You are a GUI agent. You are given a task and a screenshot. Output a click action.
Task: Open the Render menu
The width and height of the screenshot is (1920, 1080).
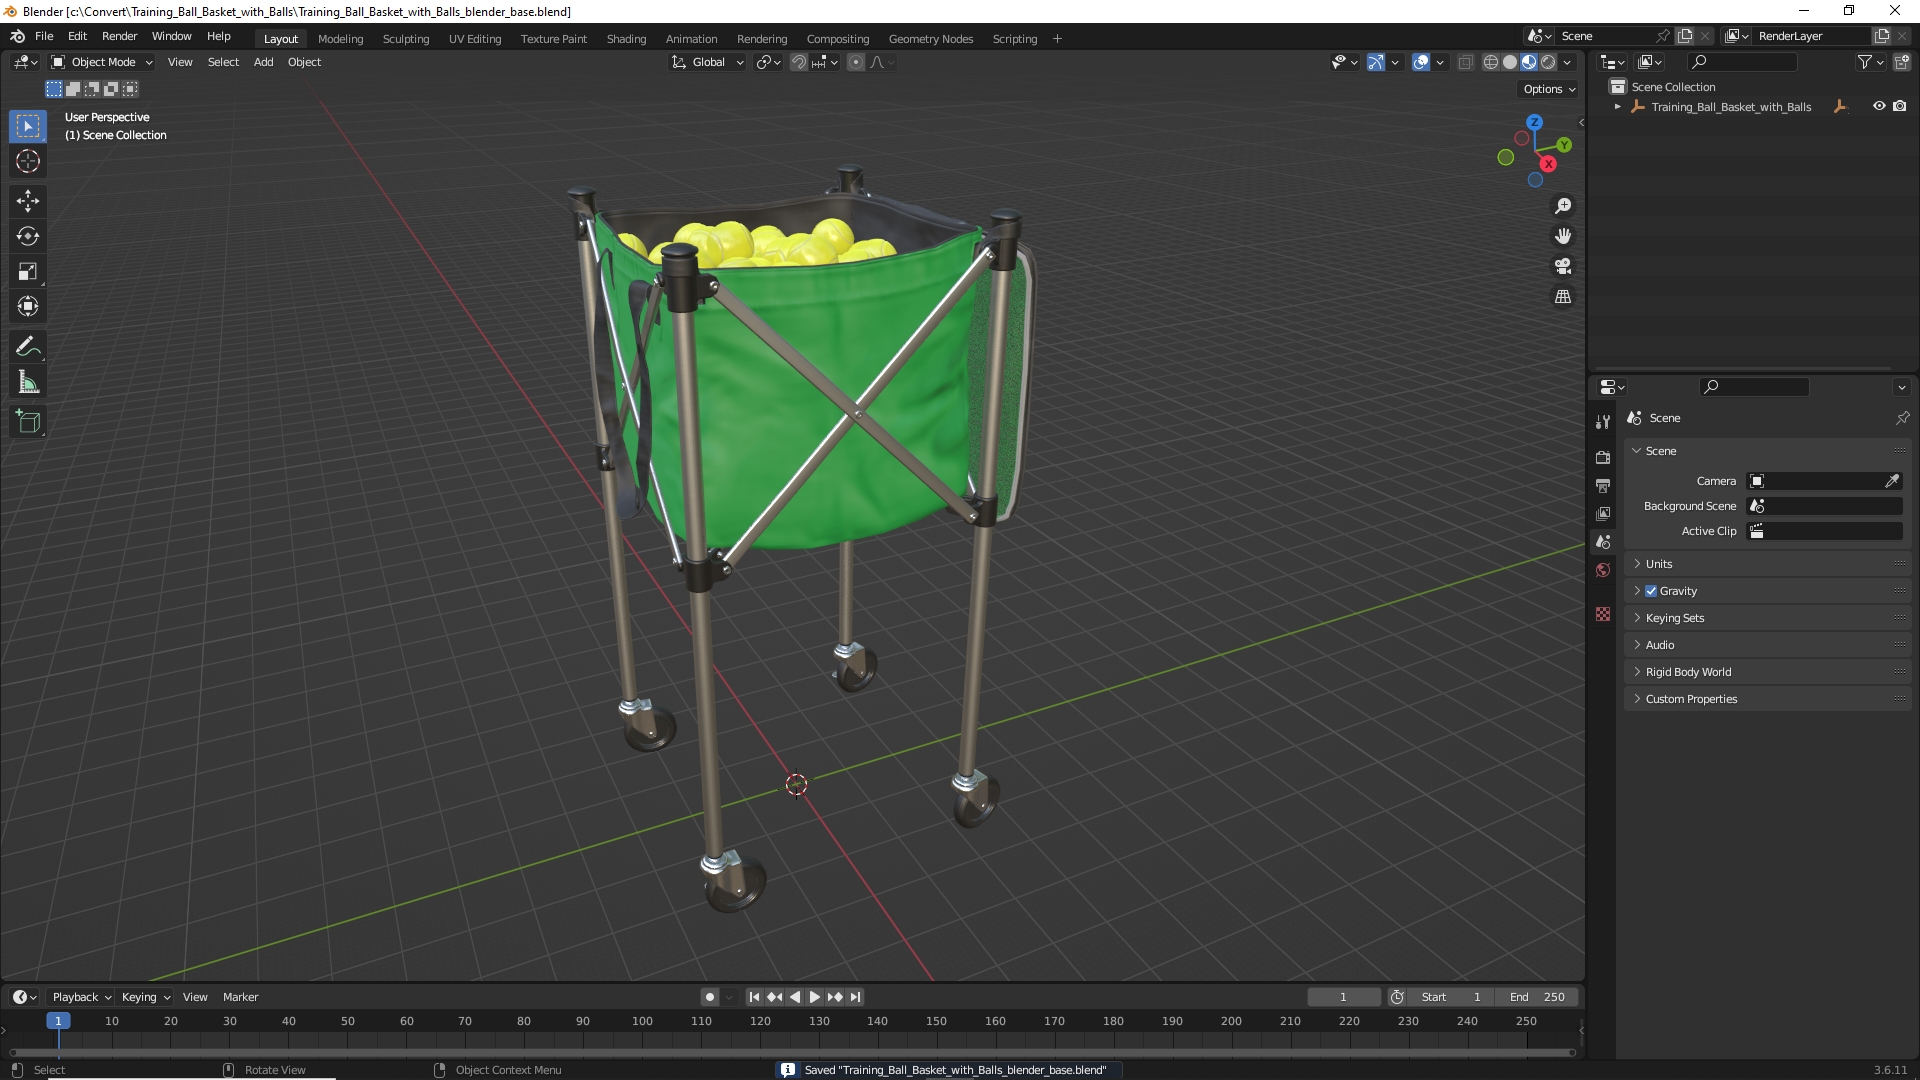click(119, 36)
